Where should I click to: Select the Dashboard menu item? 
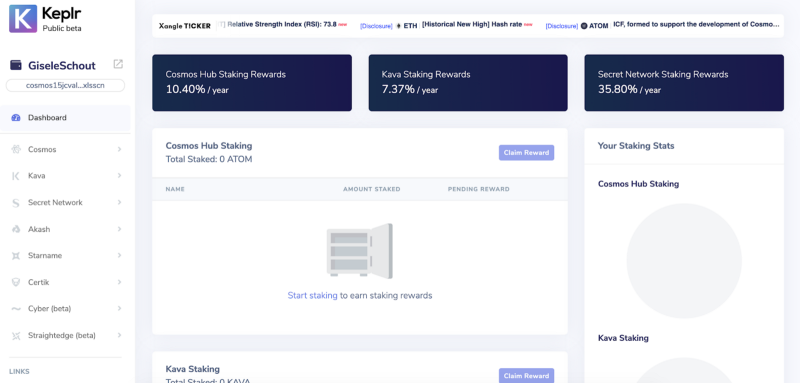(65, 118)
